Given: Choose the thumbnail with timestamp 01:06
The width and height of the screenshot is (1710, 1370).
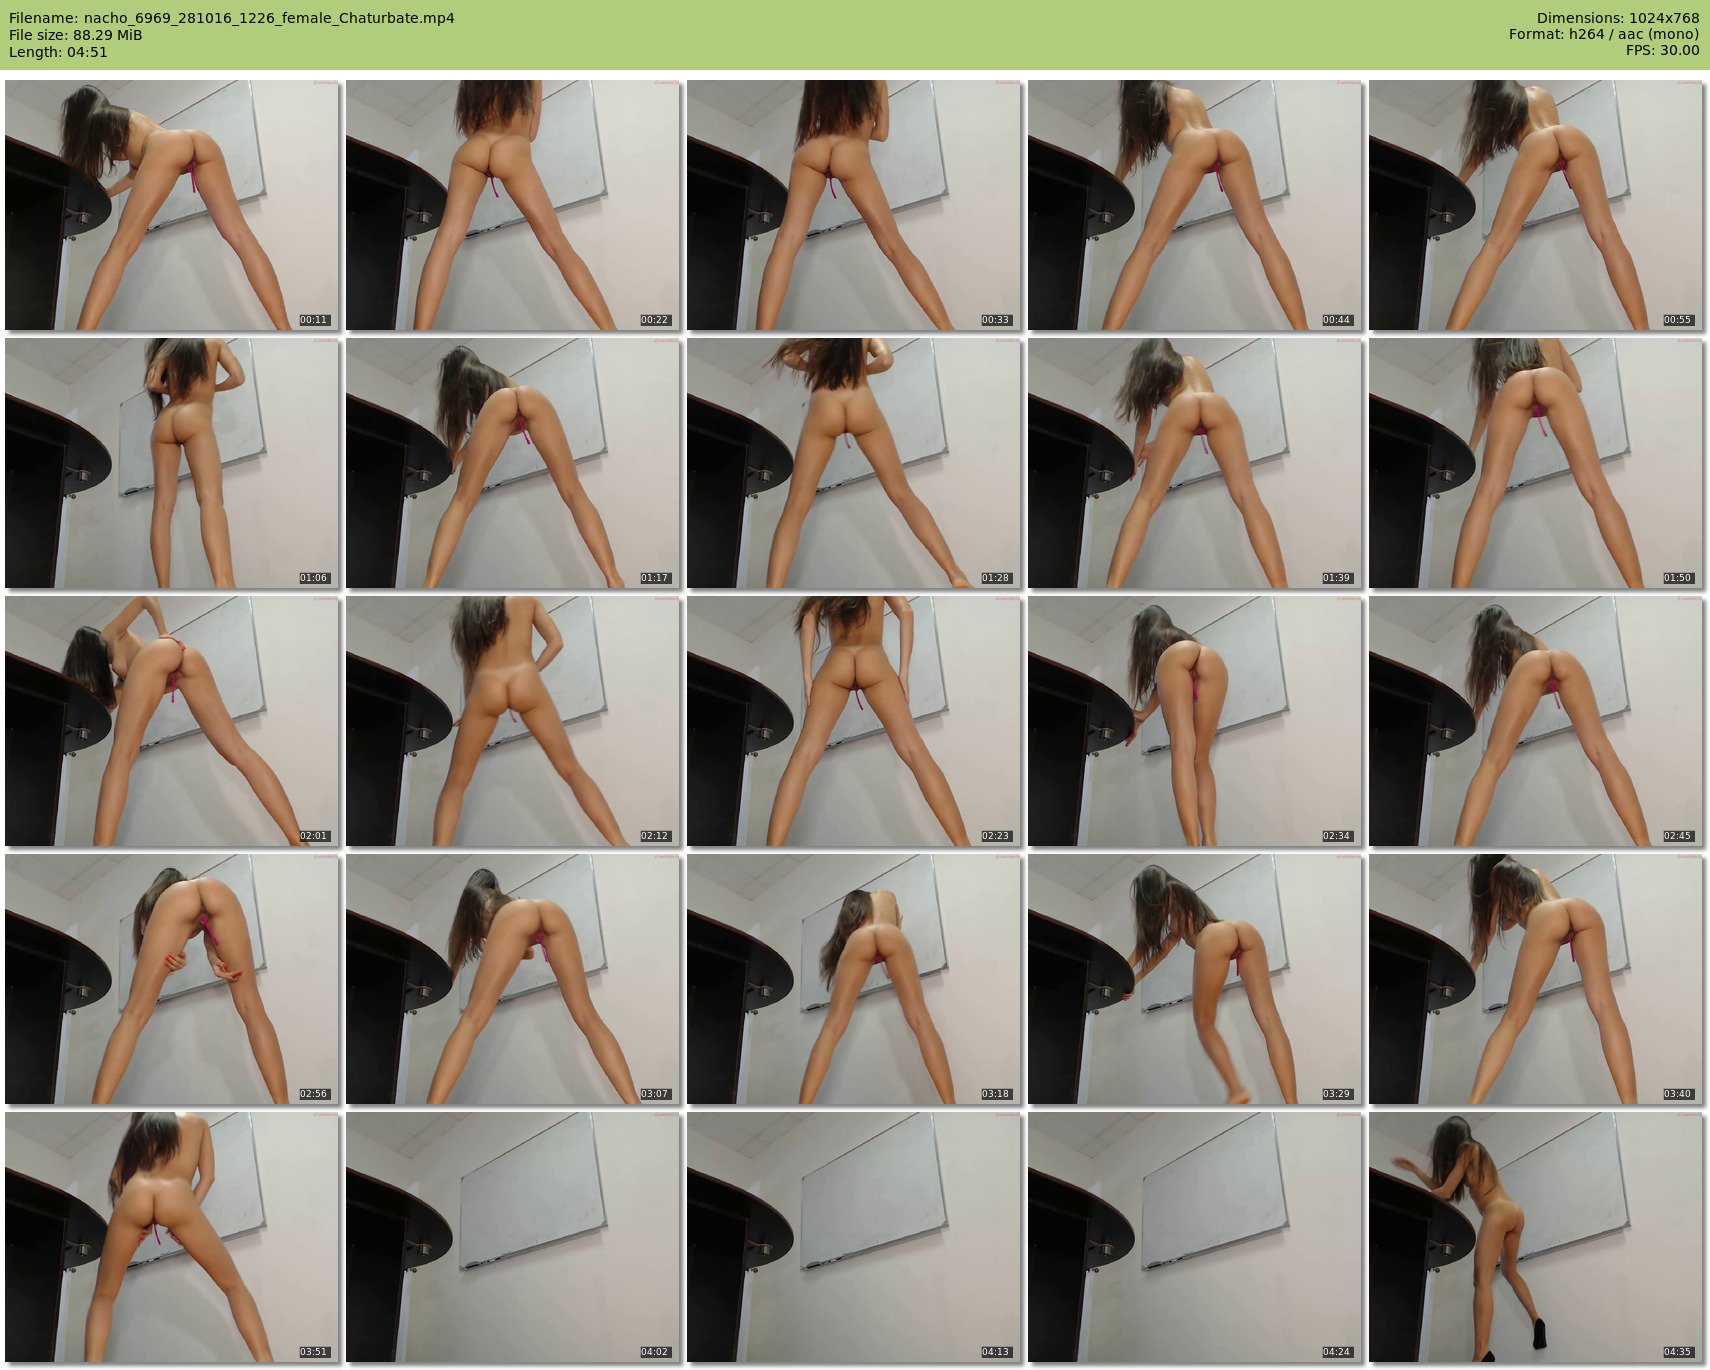Looking at the screenshot, I should 172,463.
